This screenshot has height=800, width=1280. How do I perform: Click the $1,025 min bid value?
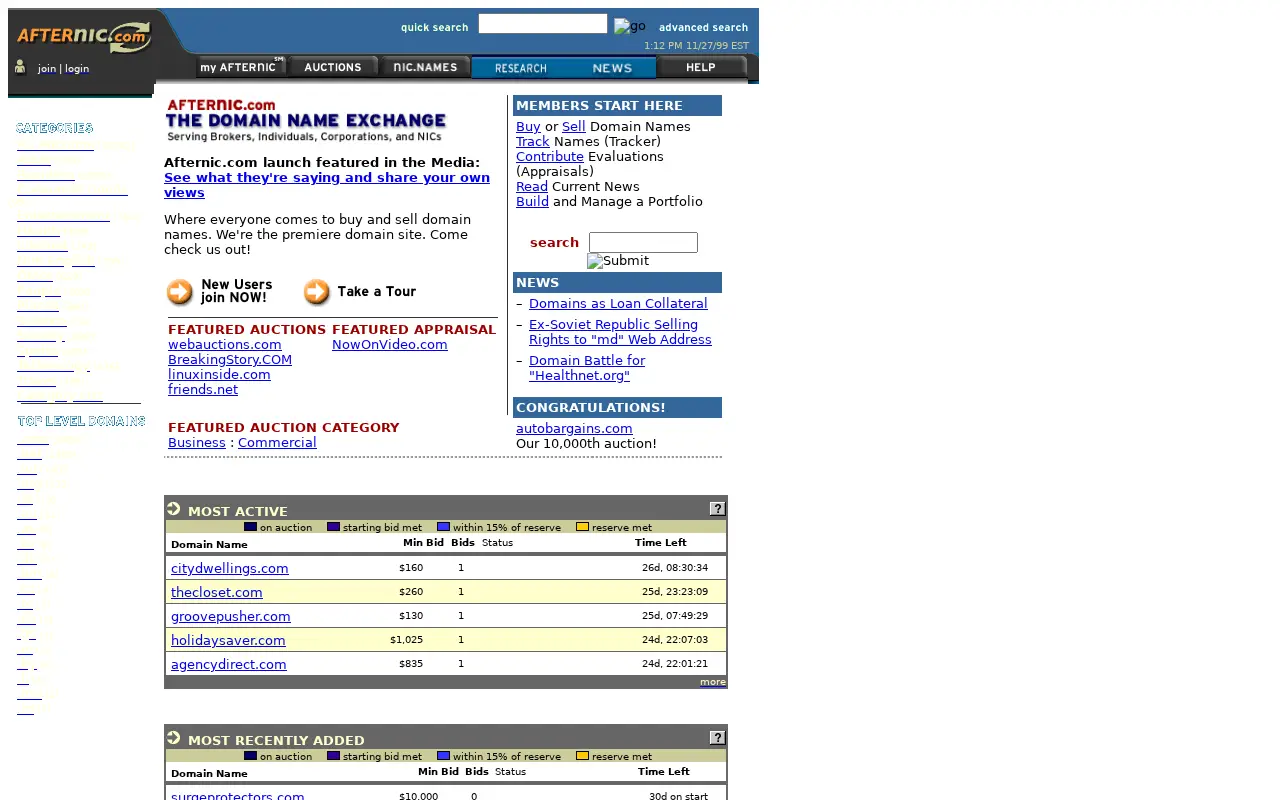(407, 640)
